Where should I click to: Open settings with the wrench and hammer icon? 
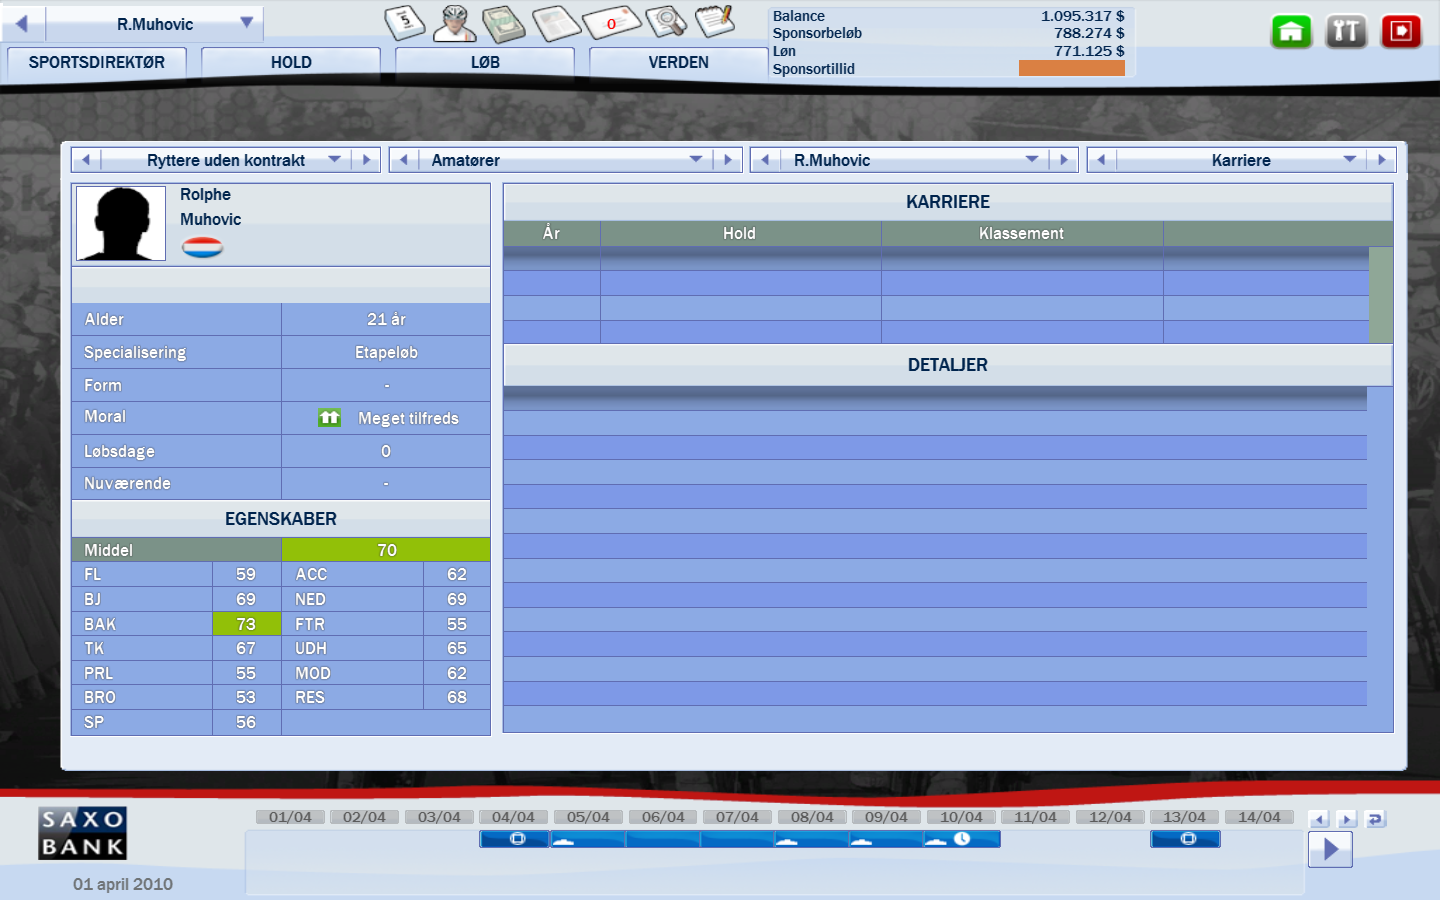(1346, 32)
